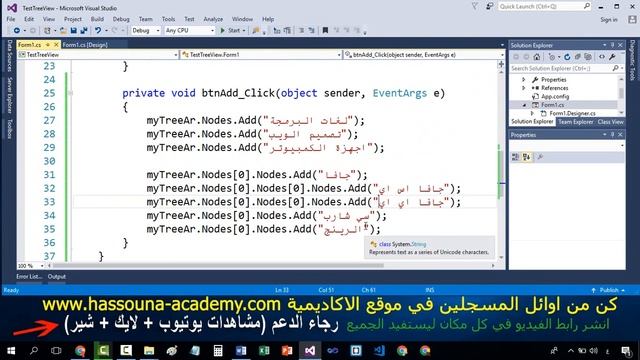Click the Solution Explorer Refresh icon

(567, 57)
